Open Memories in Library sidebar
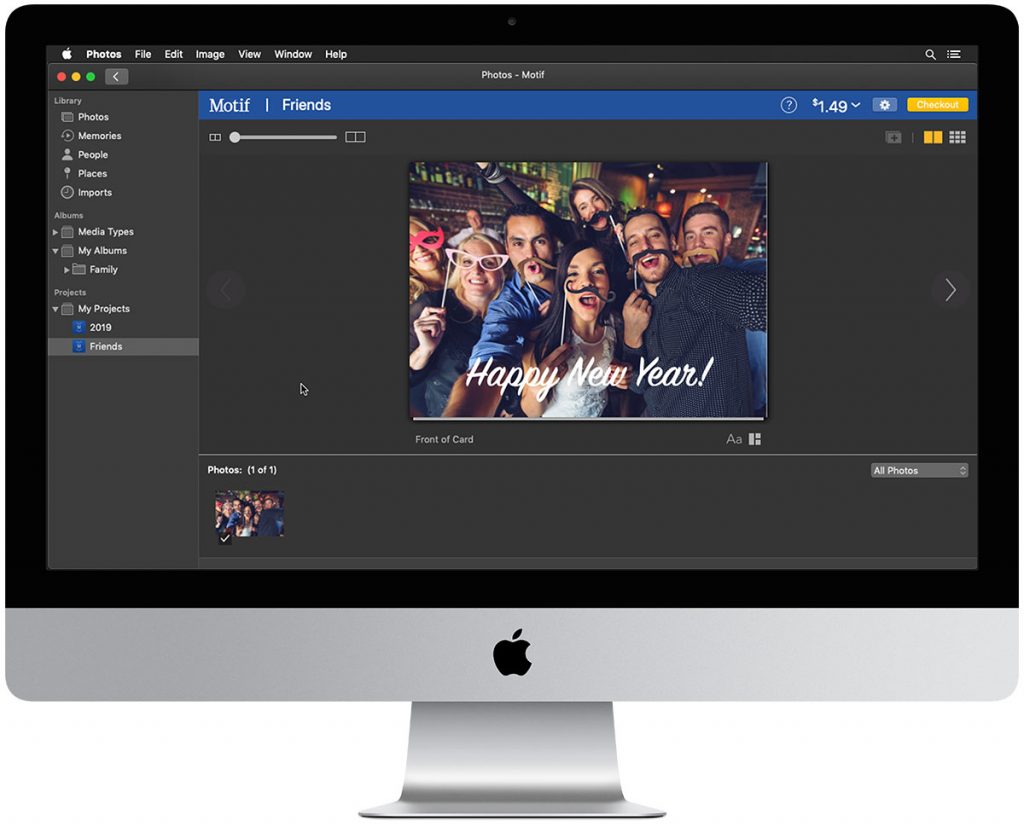Image resolution: width=1024 pixels, height=824 pixels. 99,136
